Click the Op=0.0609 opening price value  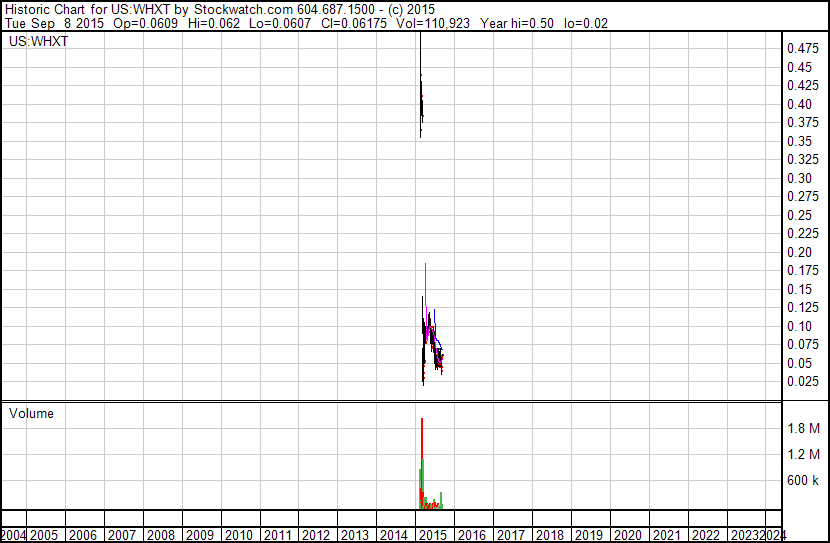[146, 23]
